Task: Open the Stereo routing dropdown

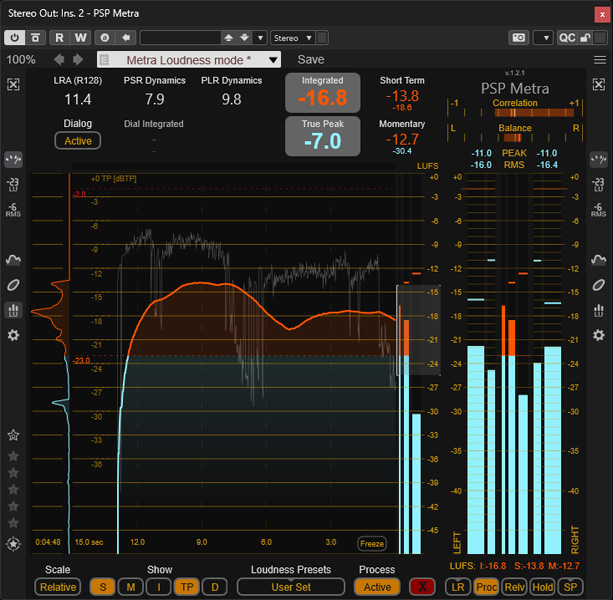Action: (x=293, y=38)
